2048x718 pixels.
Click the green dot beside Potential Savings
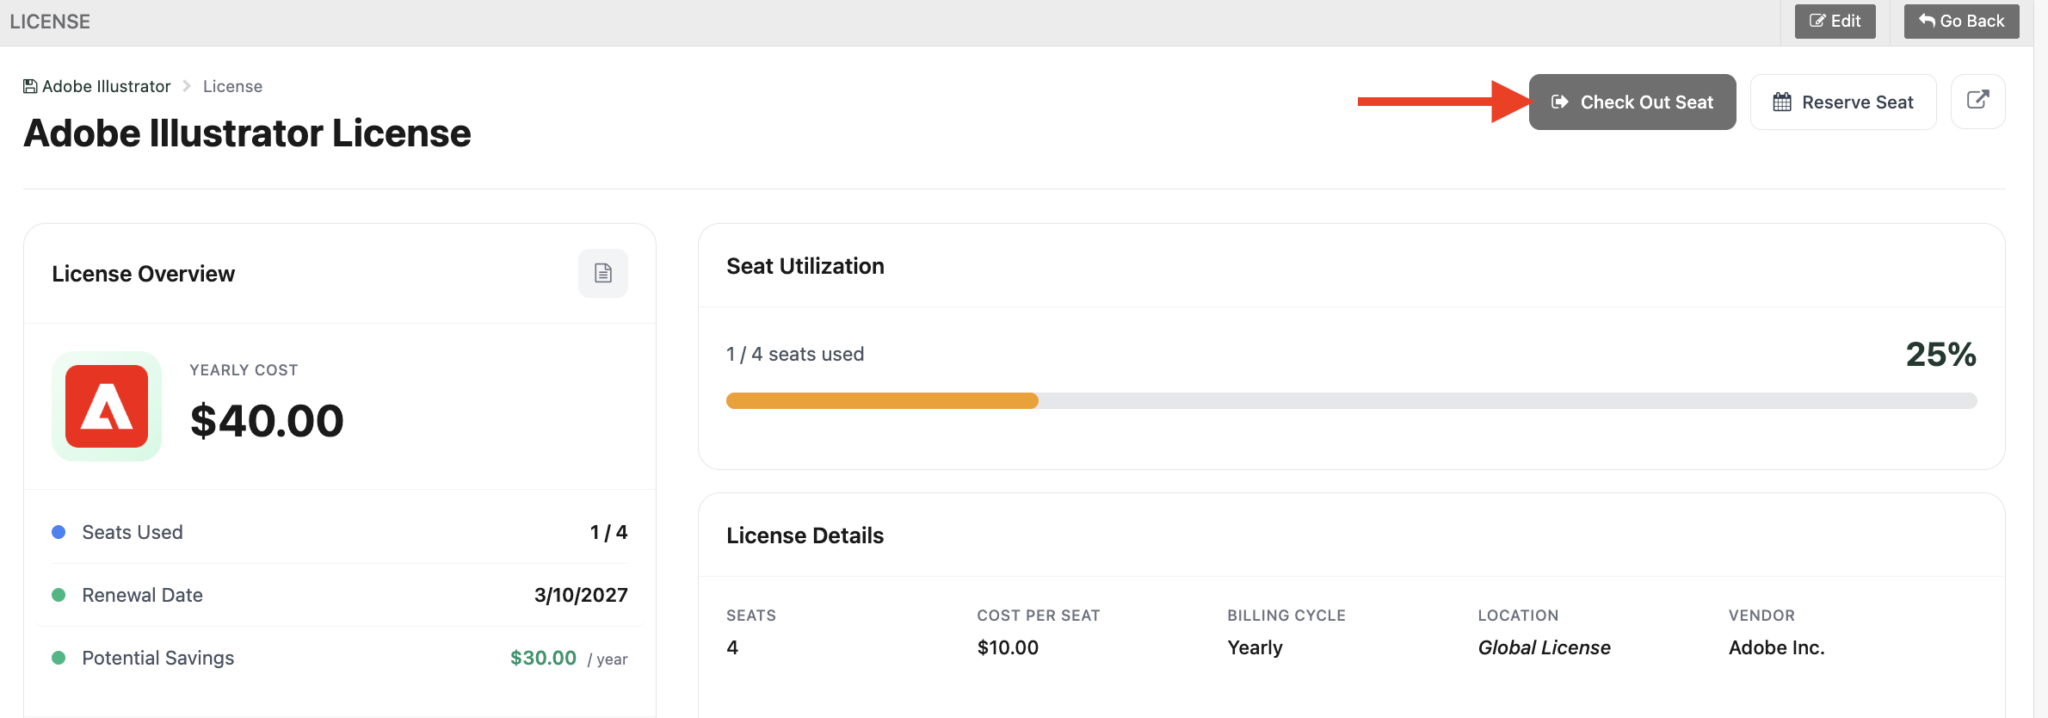59,658
